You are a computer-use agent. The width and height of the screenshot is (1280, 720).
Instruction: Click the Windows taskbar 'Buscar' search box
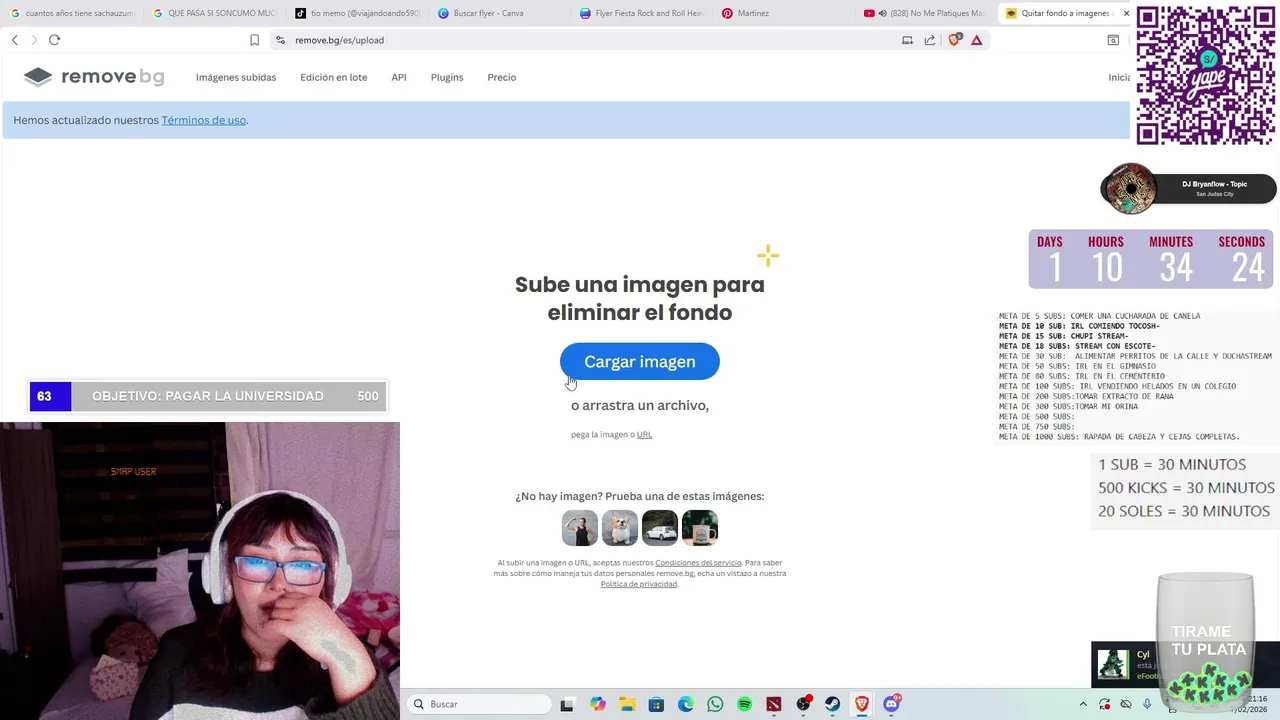(x=480, y=705)
